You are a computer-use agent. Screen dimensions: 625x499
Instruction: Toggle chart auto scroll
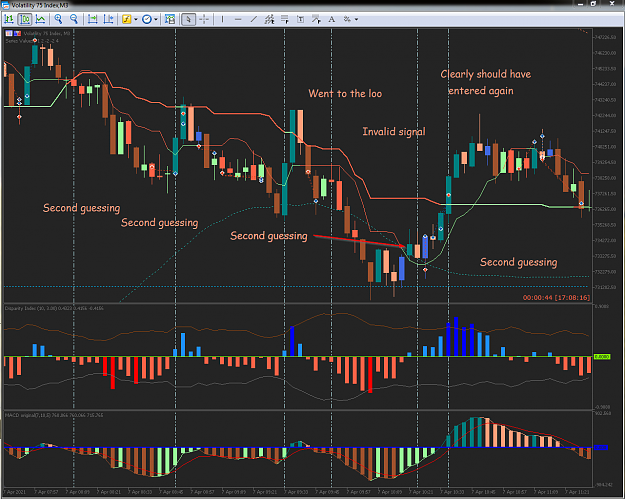point(92,19)
